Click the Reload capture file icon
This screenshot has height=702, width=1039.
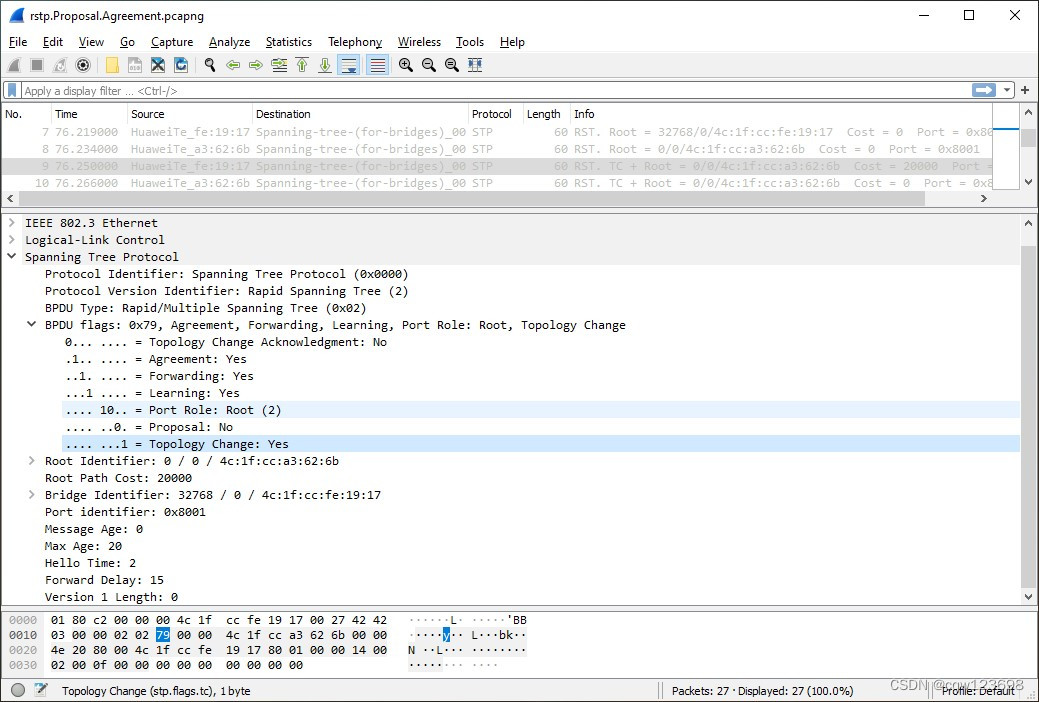click(x=181, y=65)
